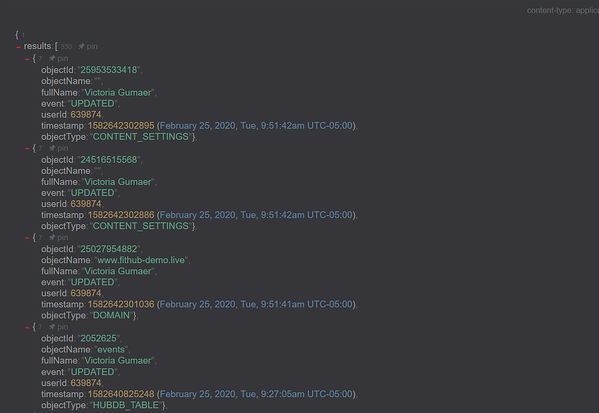Collapse the events object
Viewport: 599px width, 413px height.
(x=27, y=327)
